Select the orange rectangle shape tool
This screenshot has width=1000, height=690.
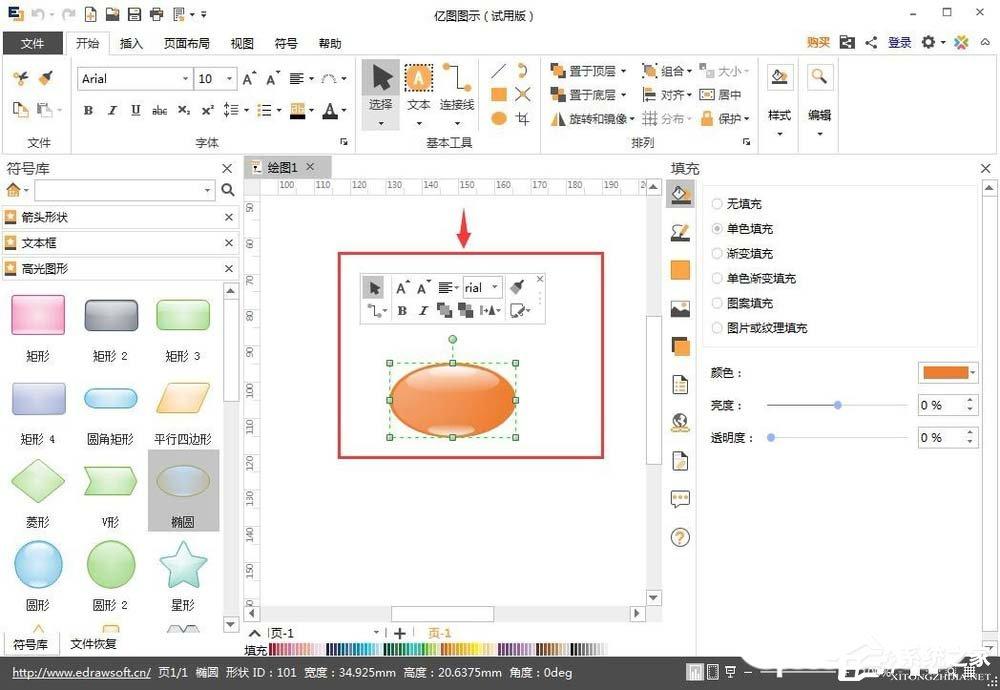click(x=499, y=95)
